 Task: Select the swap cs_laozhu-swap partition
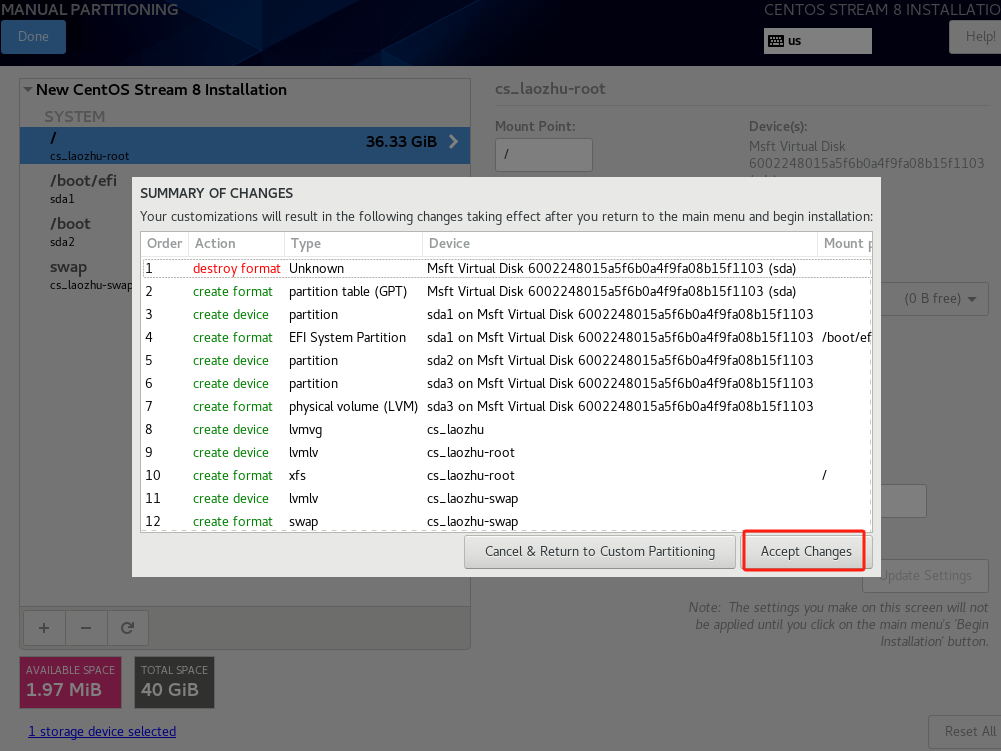[75, 275]
